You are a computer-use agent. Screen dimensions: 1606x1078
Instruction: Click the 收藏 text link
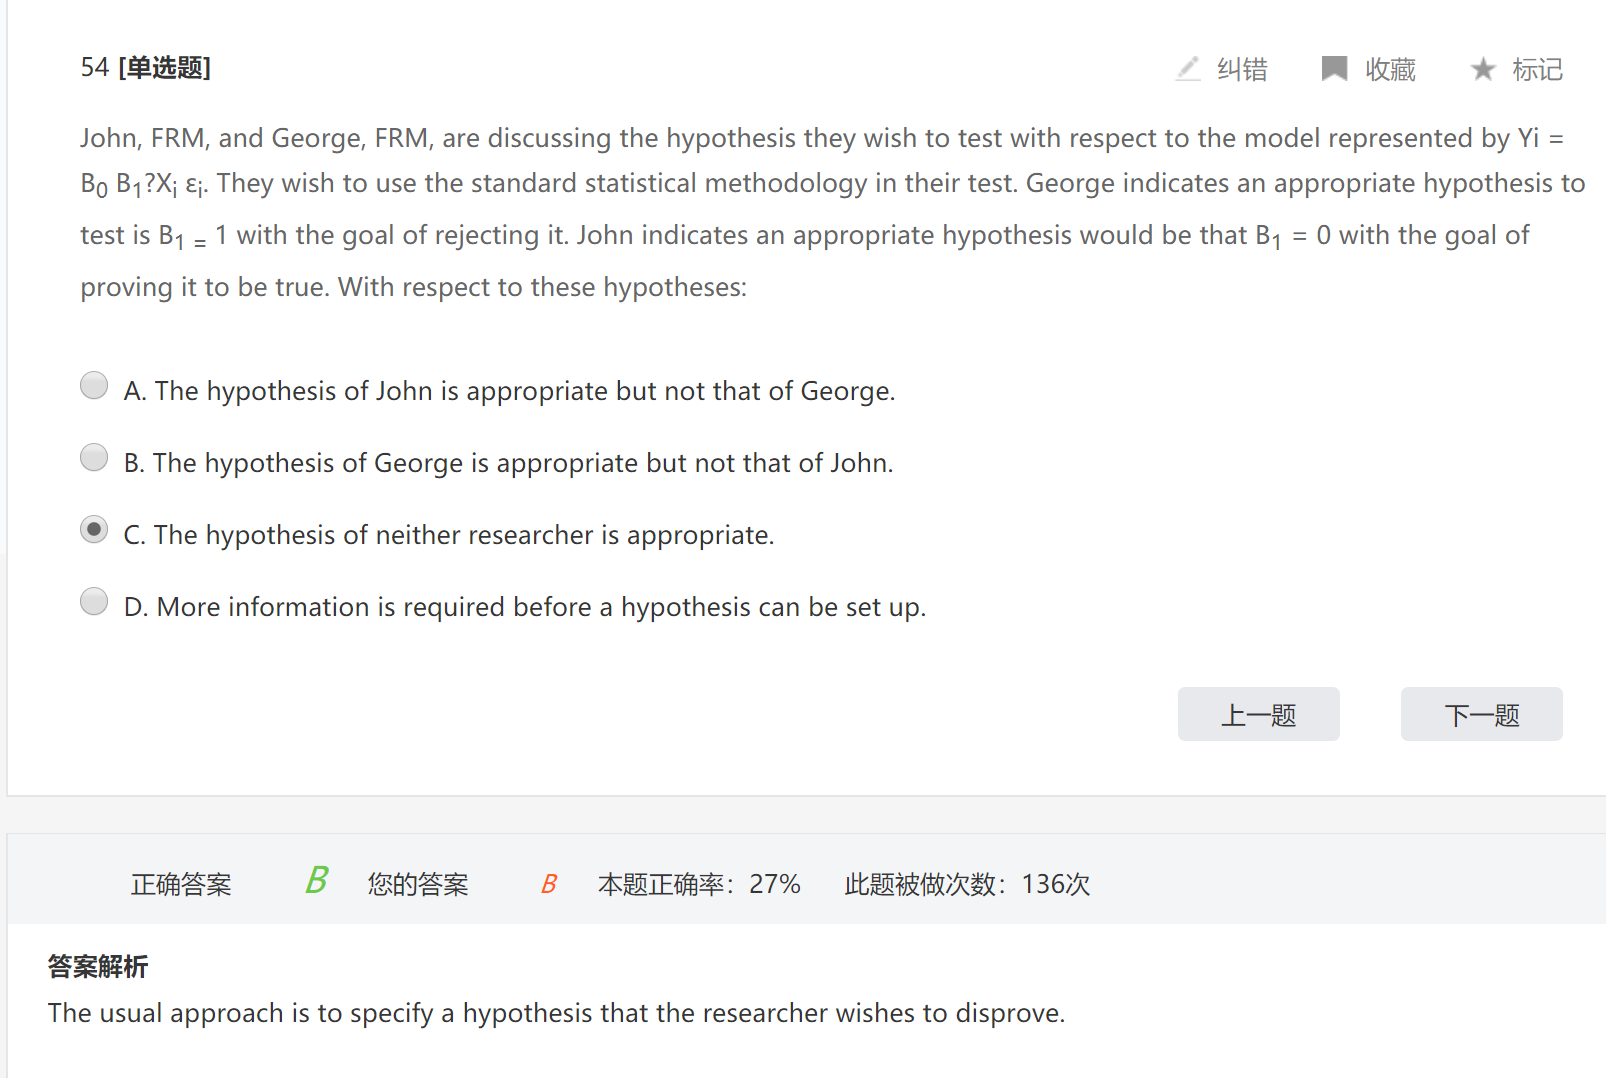1391,70
